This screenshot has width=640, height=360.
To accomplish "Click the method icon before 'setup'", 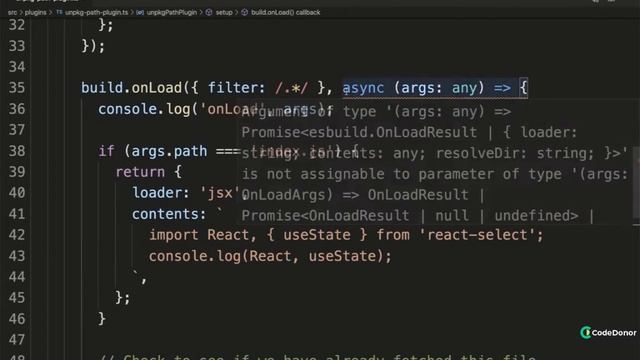I will coord(209,12).
